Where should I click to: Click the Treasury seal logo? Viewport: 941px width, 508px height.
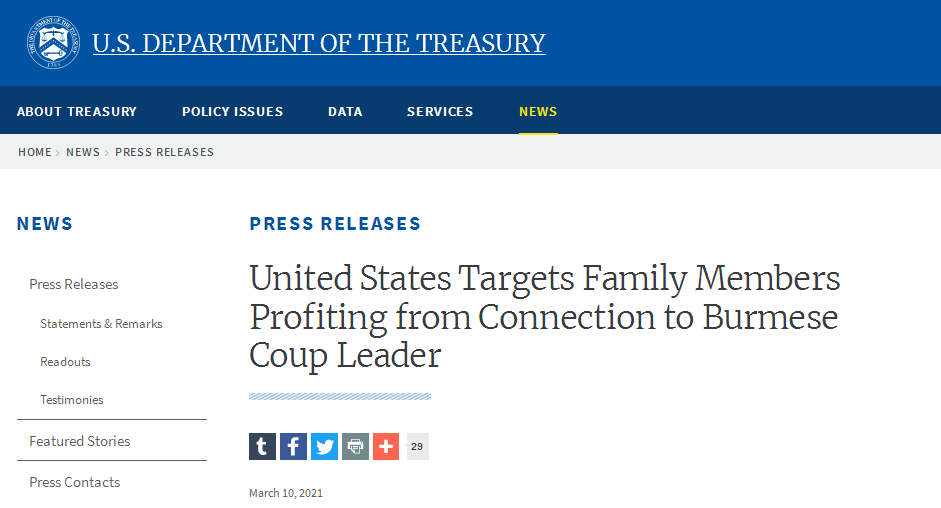click(53, 43)
